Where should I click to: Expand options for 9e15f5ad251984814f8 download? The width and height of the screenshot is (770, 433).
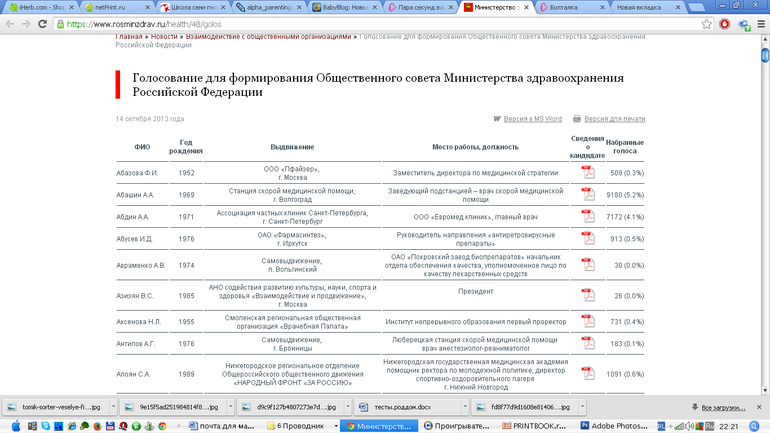(x=230, y=407)
